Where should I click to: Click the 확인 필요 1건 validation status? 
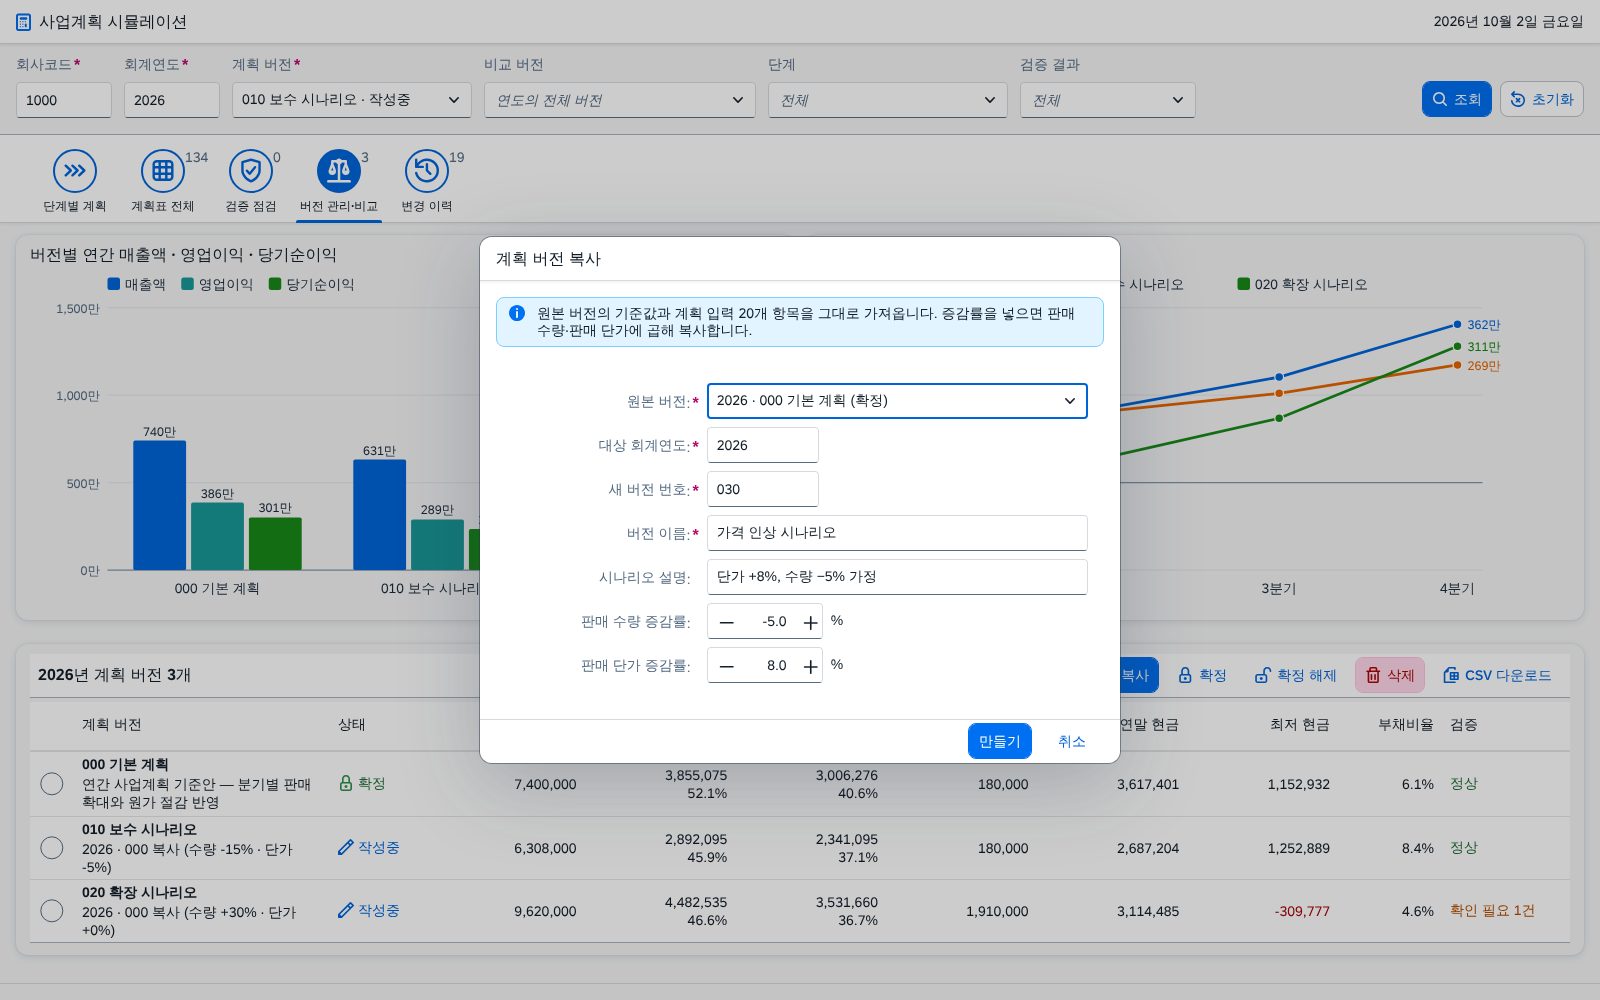1492,911
